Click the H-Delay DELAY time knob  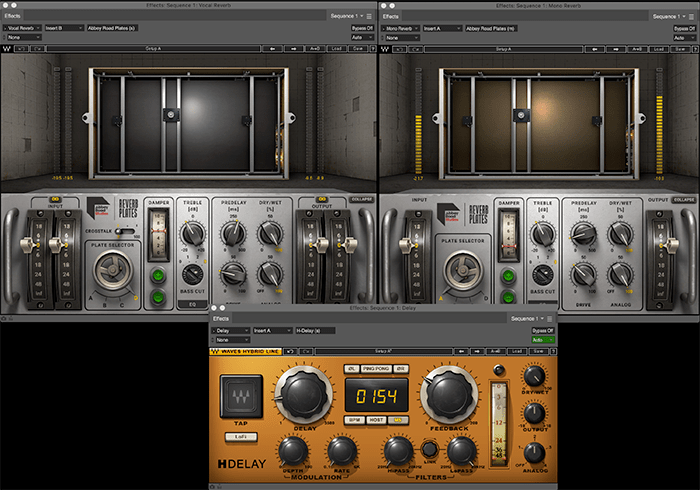tap(305, 395)
